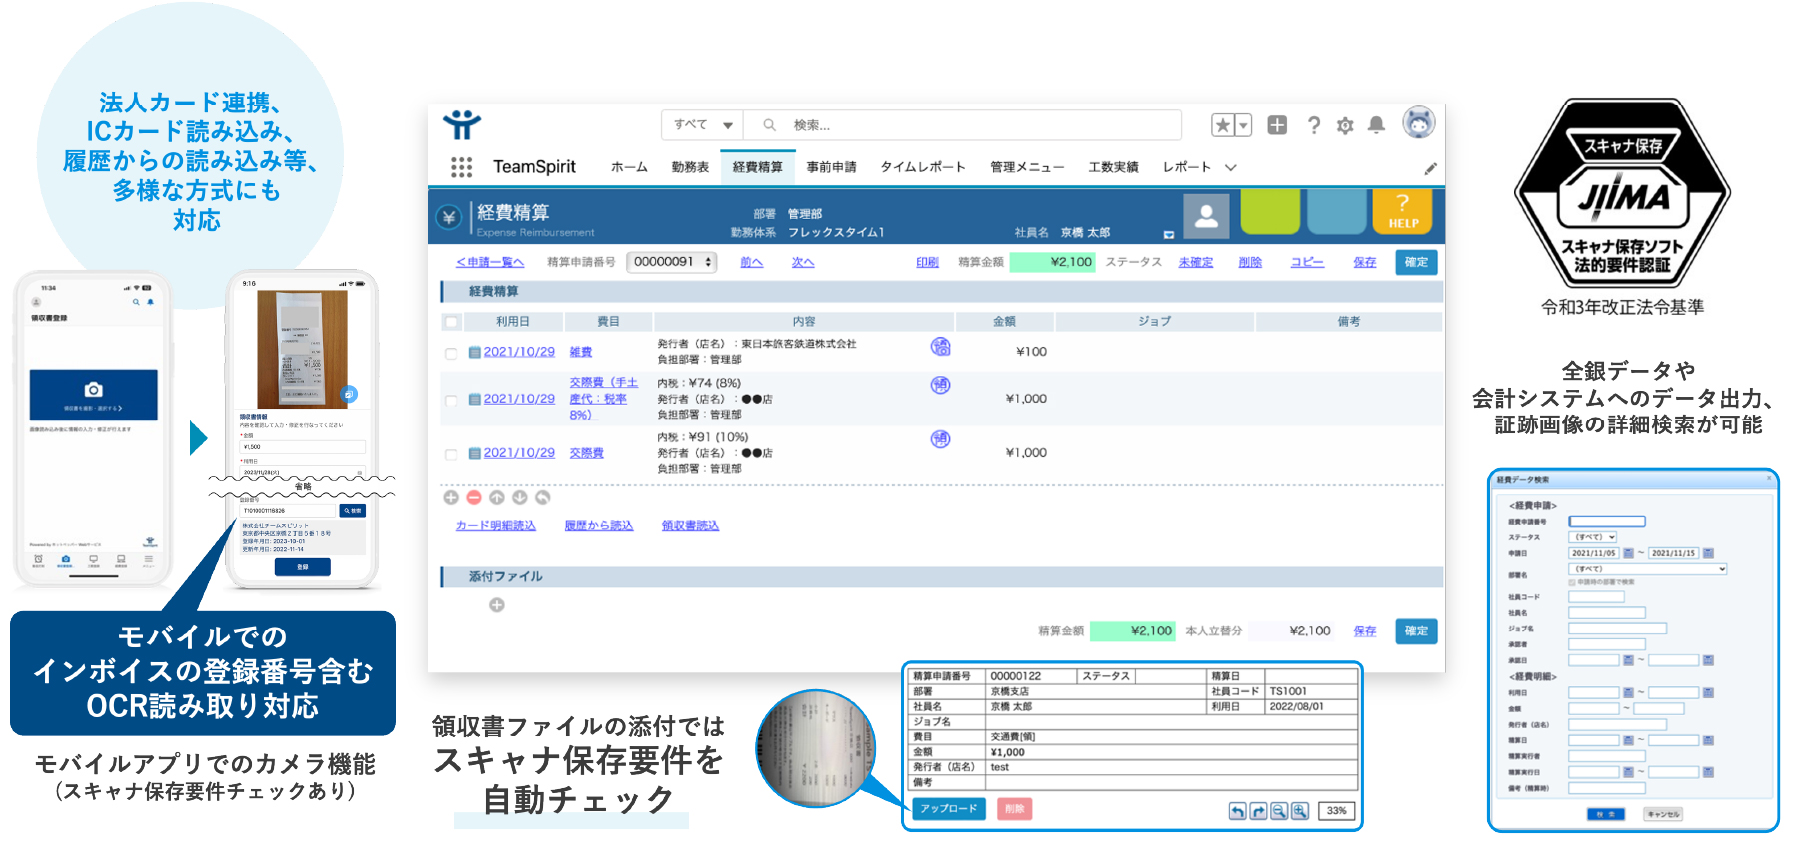Click the 領収書読込 link
This screenshot has height=841, width=1800.
click(690, 526)
